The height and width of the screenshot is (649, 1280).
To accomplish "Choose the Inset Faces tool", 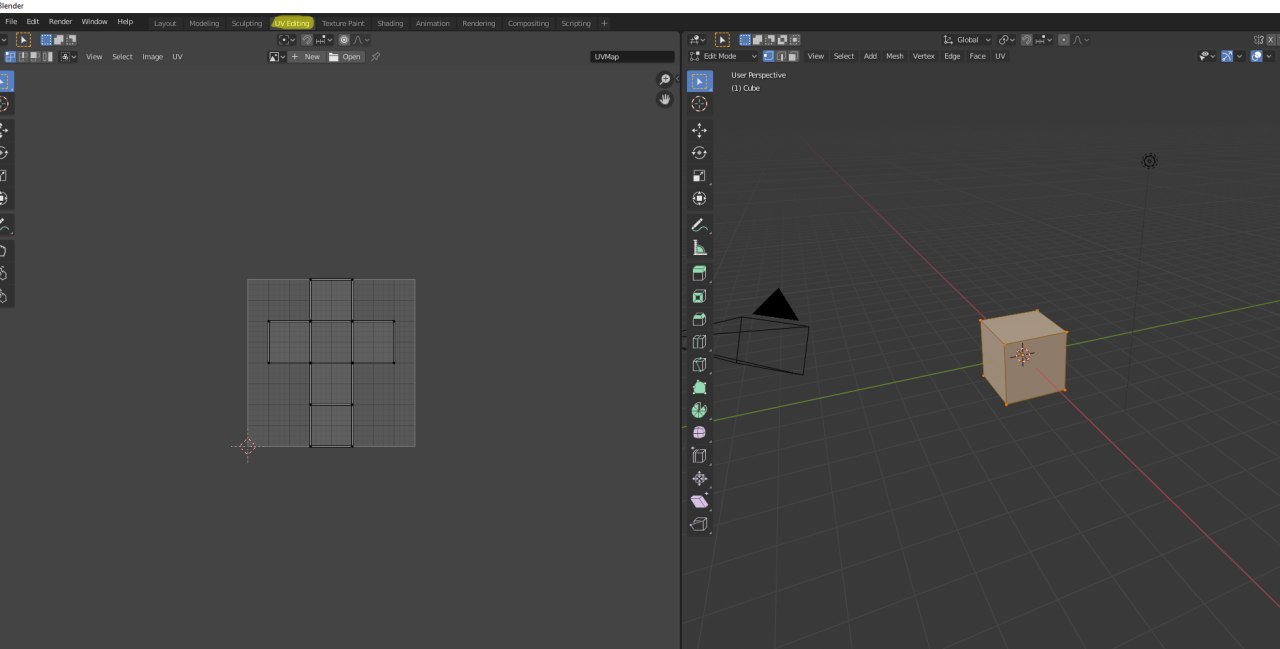I will [699, 296].
